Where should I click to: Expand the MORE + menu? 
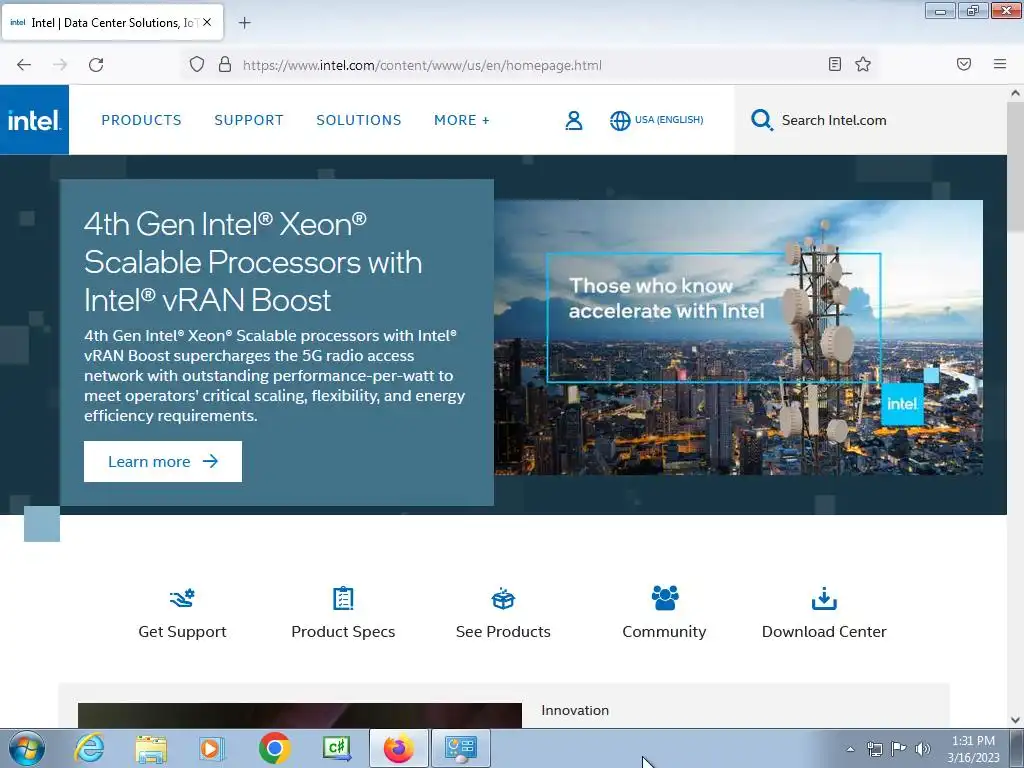coord(462,120)
